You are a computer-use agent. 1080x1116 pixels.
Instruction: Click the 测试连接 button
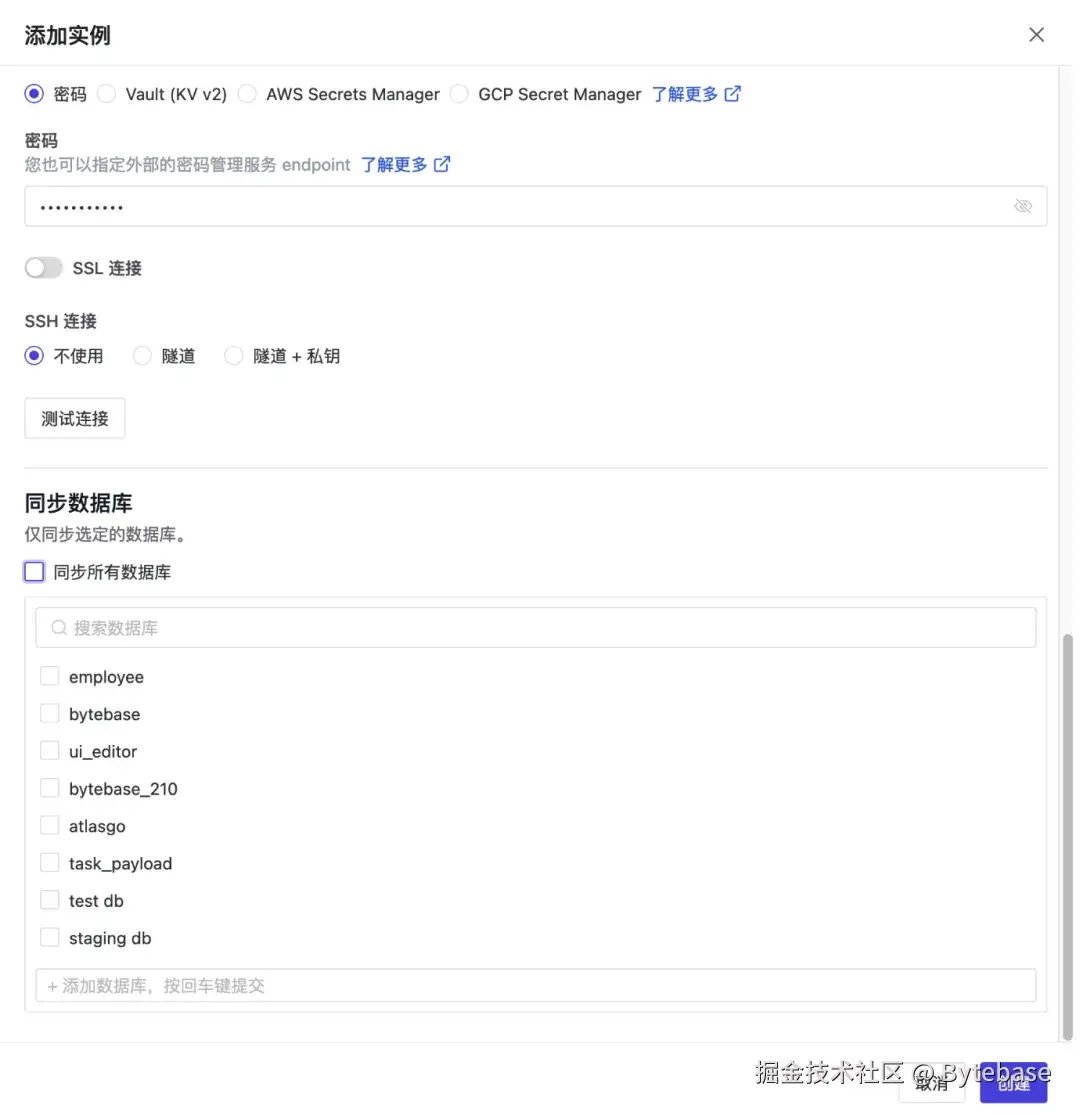tap(75, 418)
